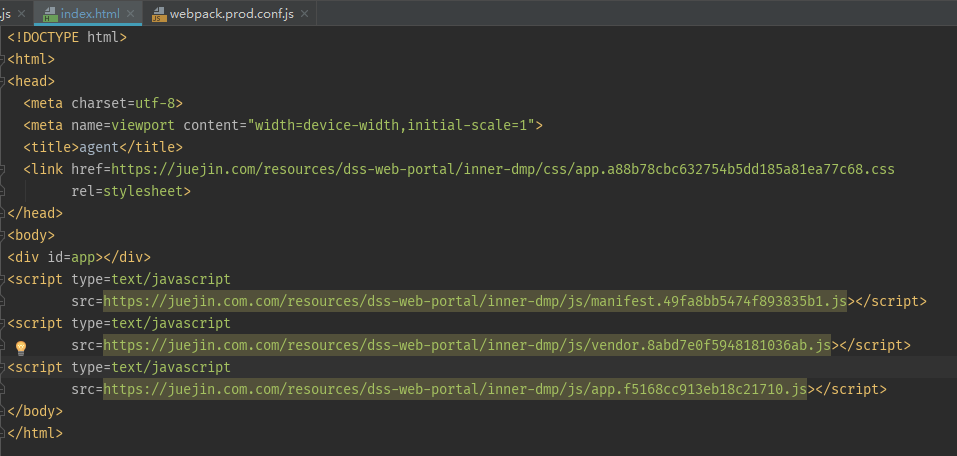Click the closing </html> tag
This screenshot has height=456, width=957.
[35, 433]
